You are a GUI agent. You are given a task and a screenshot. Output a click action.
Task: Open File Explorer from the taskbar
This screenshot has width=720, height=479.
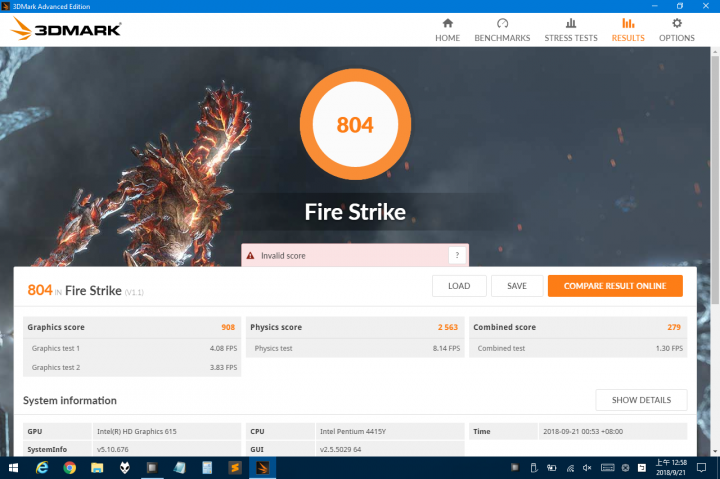pos(97,468)
